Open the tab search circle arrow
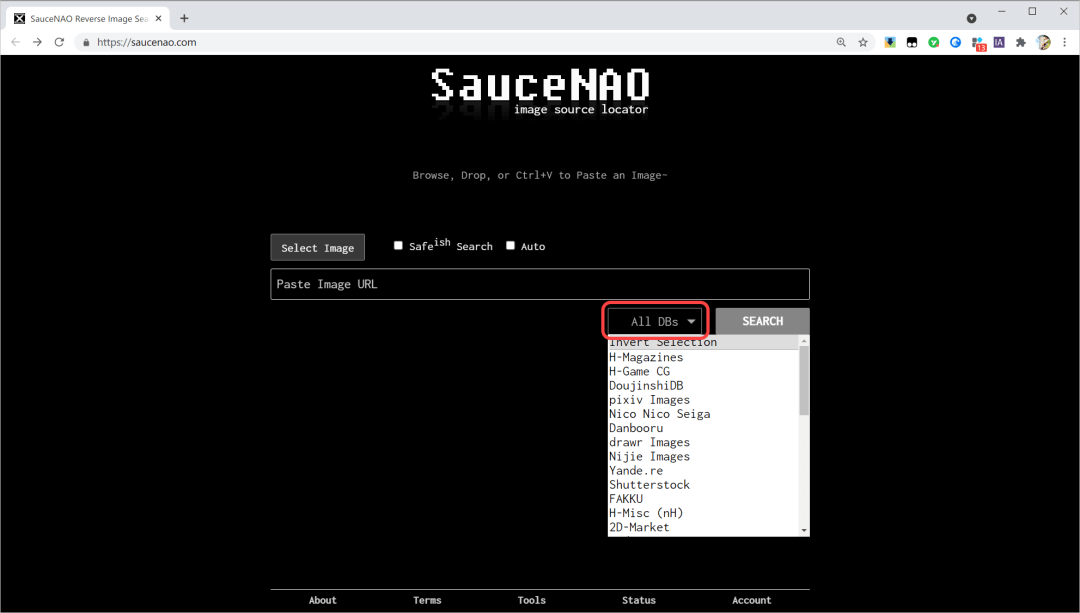The height and width of the screenshot is (613, 1080). [x=971, y=19]
